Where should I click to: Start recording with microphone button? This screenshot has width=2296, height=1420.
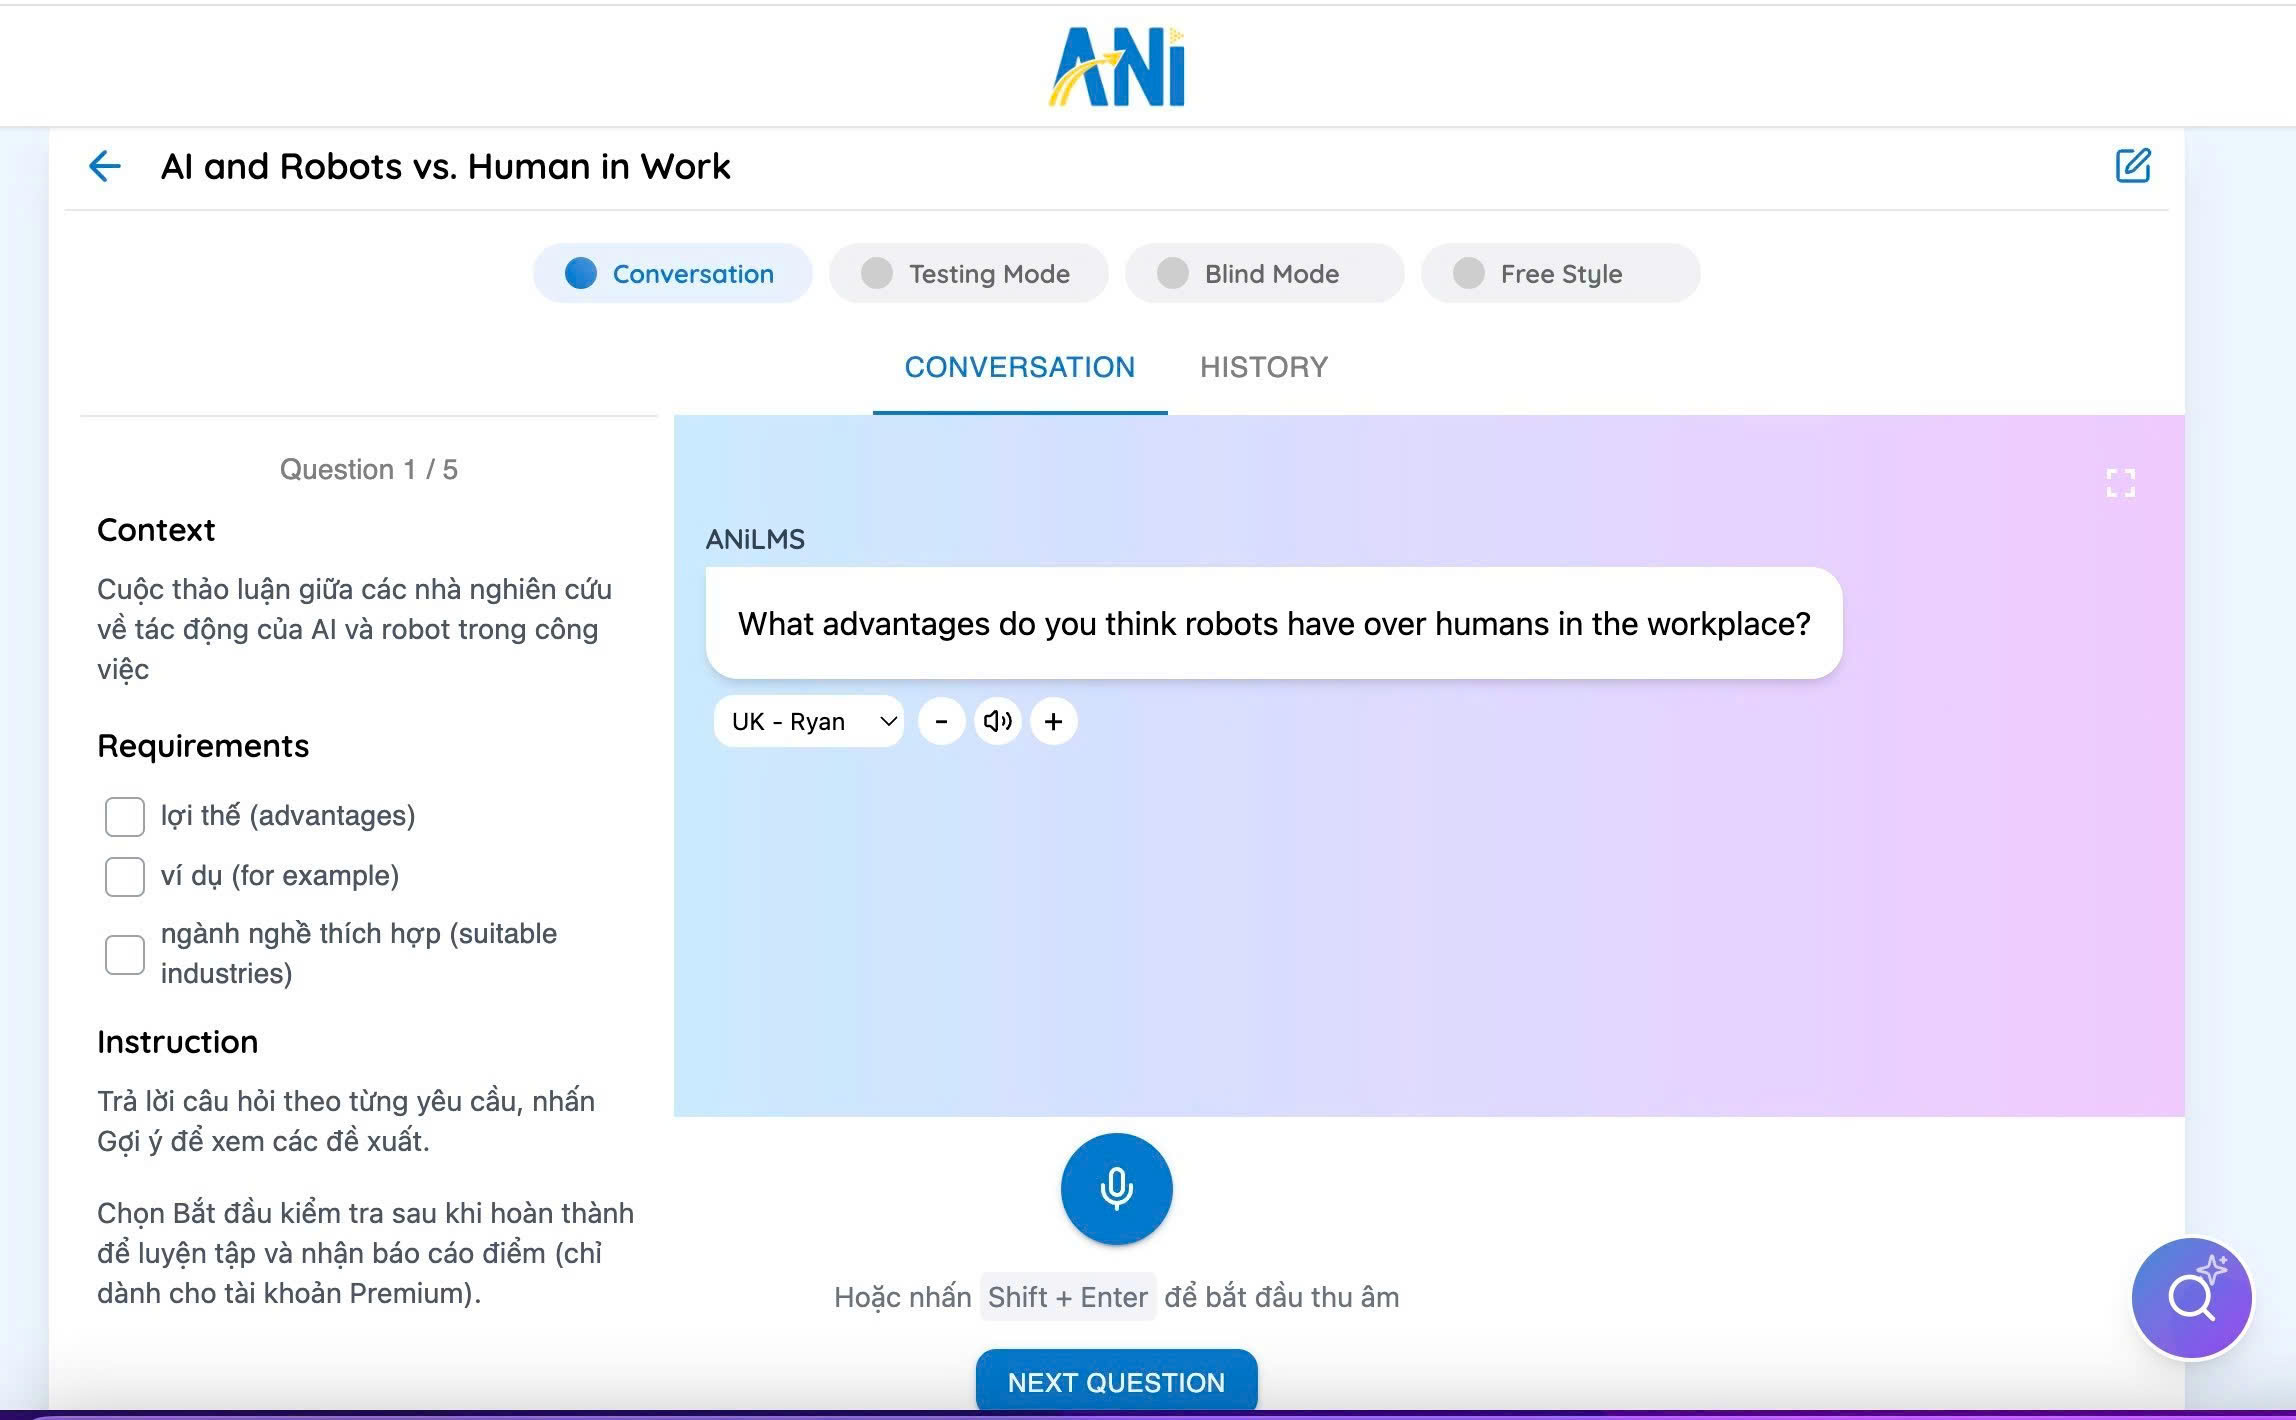pos(1116,1188)
